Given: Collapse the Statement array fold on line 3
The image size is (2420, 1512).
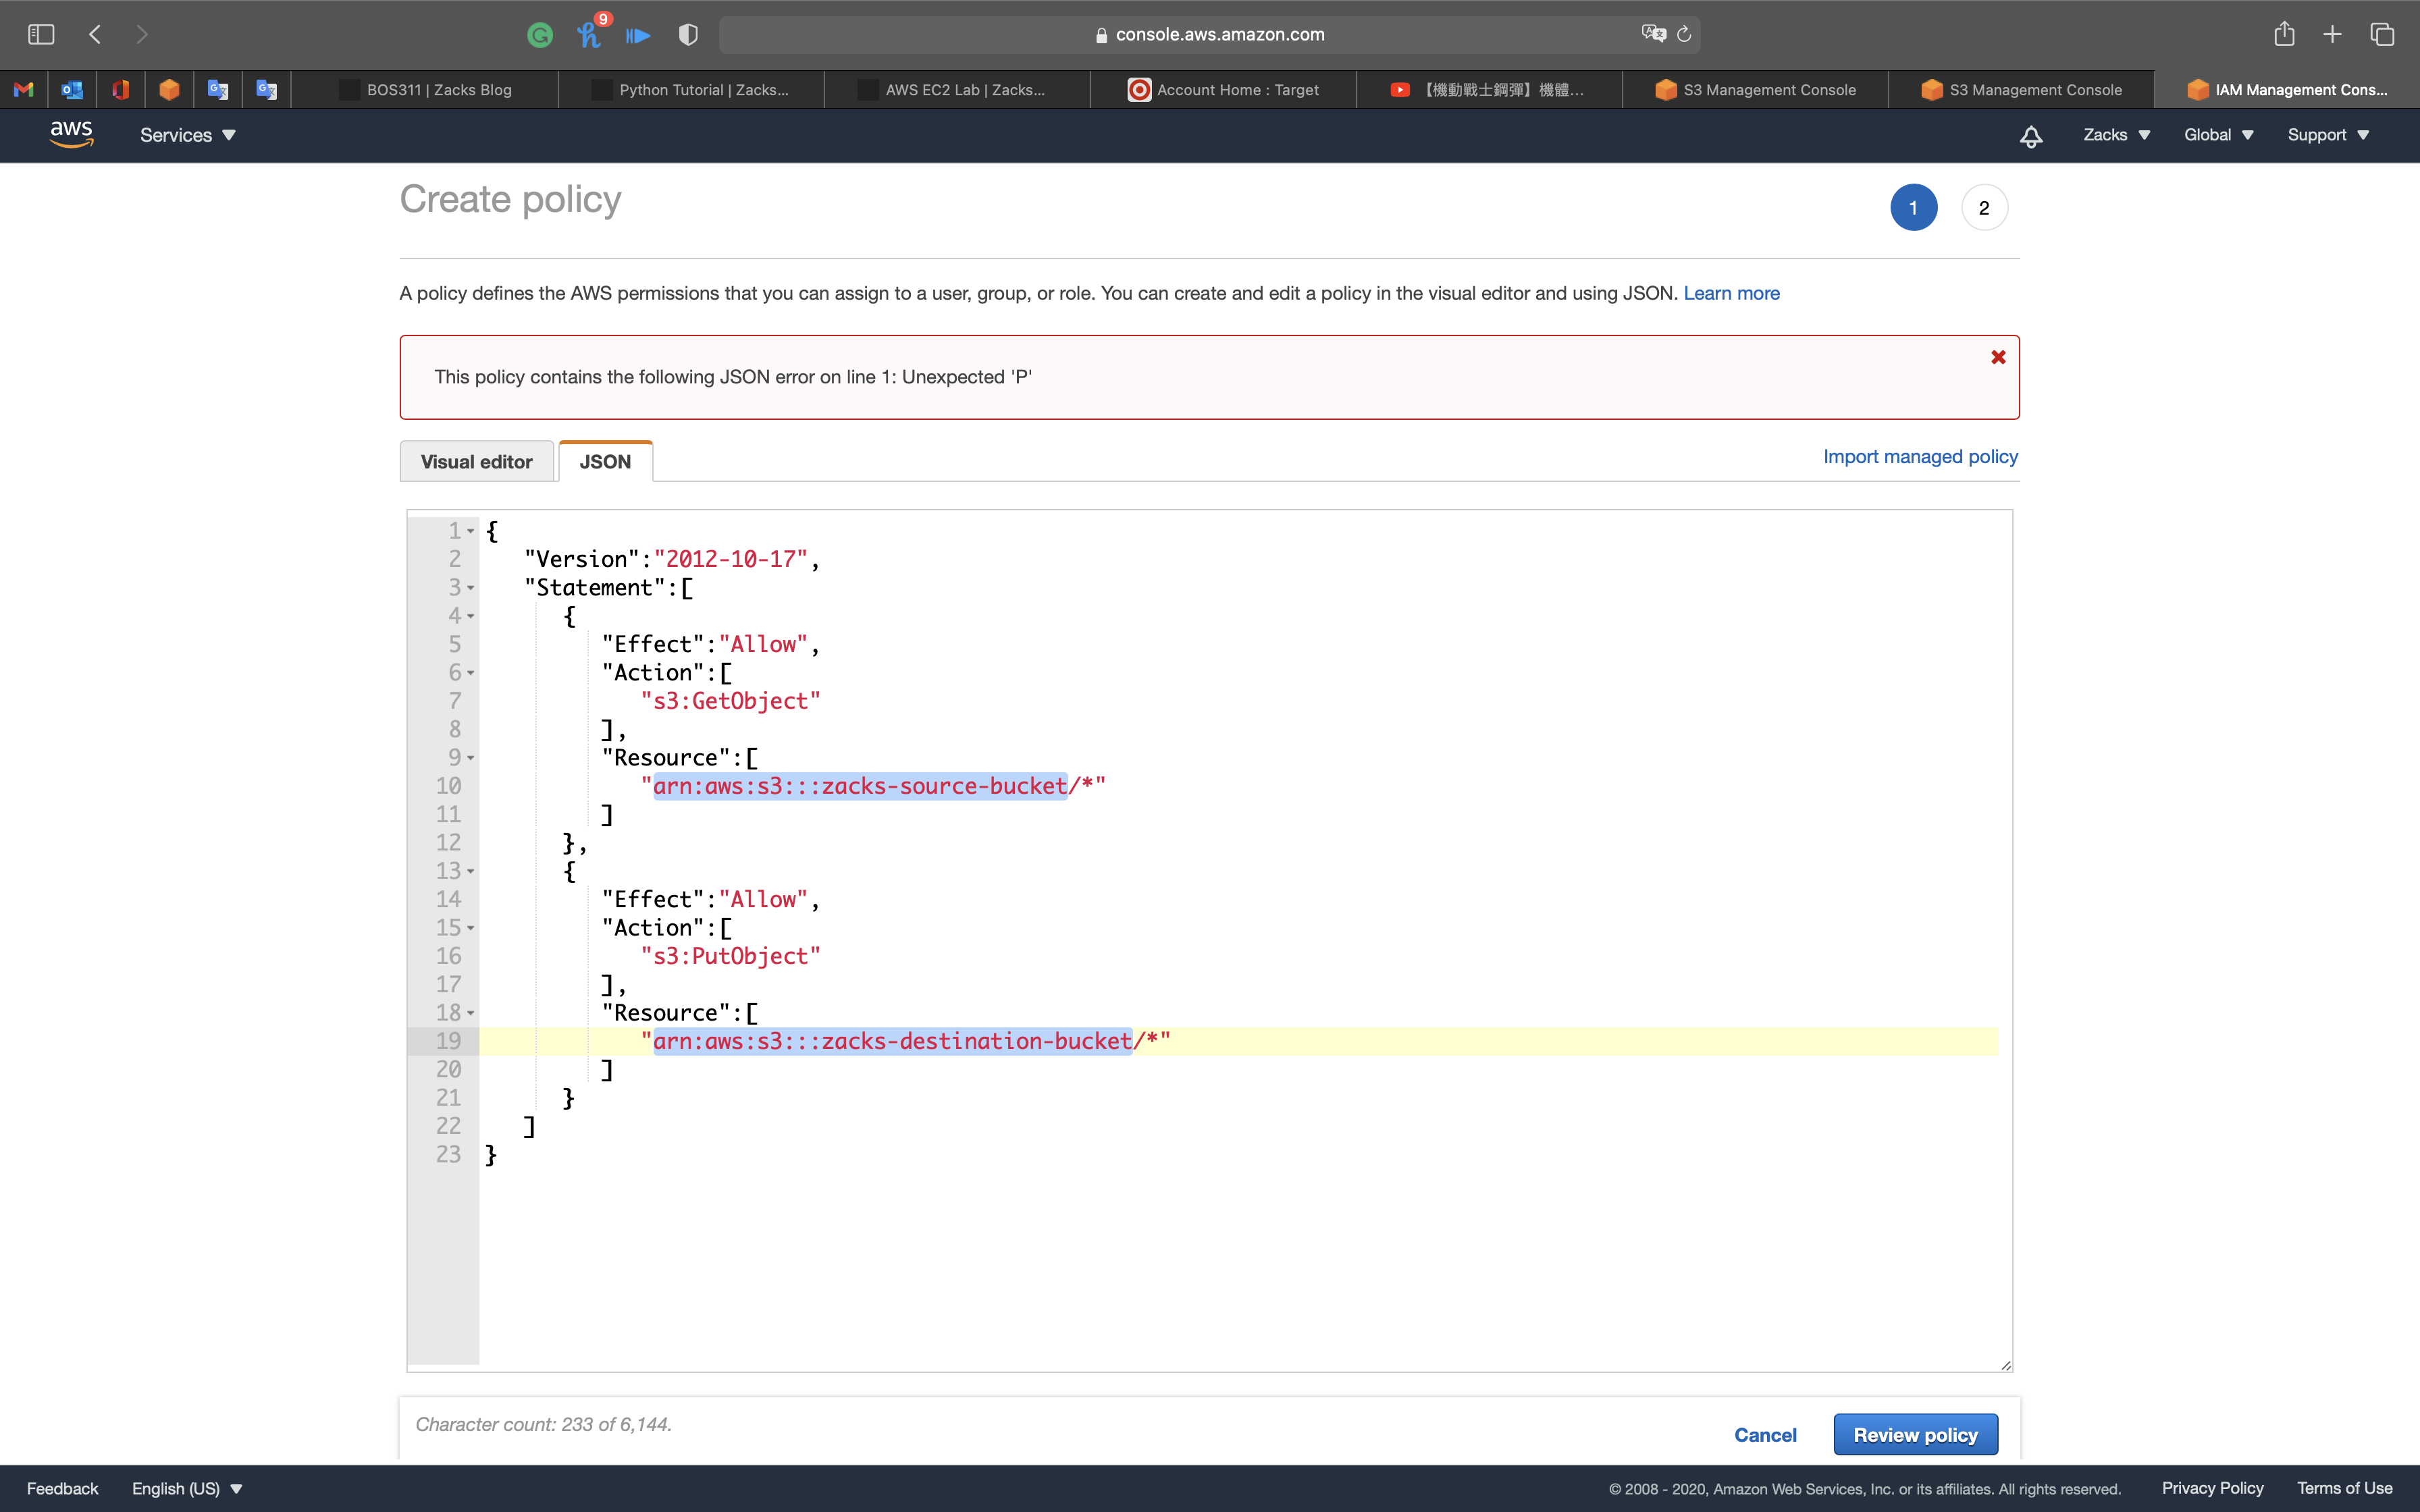Looking at the screenshot, I should tap(471, 588).
